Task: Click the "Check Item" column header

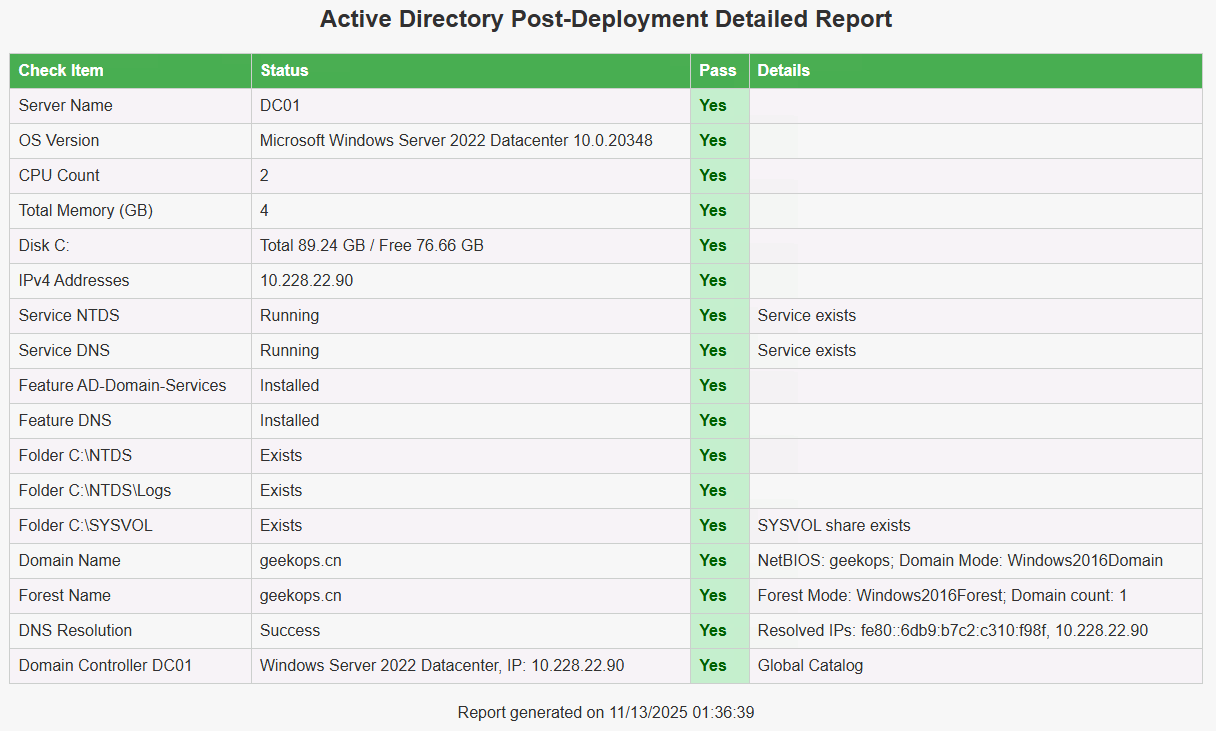Action: [x=61, y=70]
